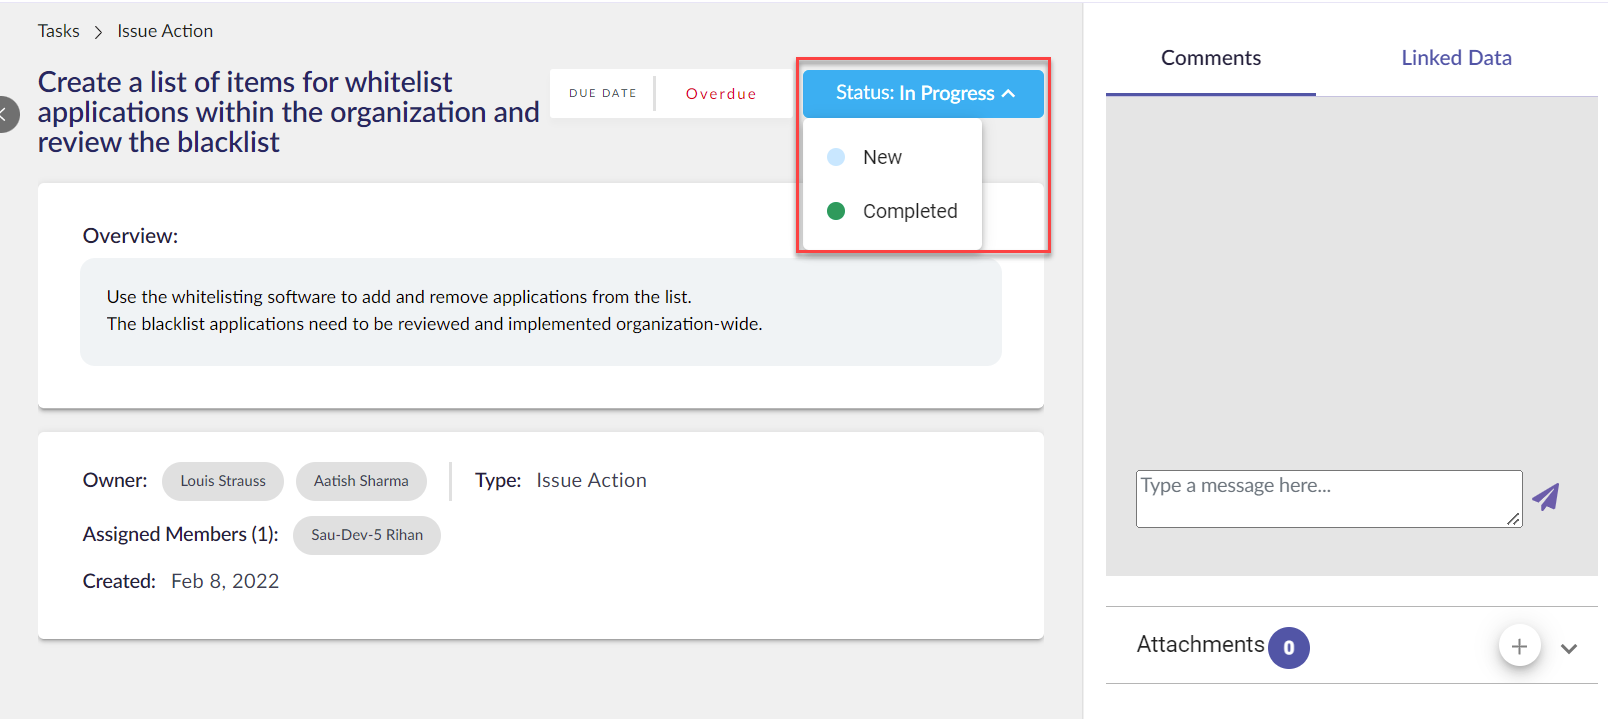This screenshot has height=719, width=1608.
Task: Select the Completed status option
Action: (892, 211)
